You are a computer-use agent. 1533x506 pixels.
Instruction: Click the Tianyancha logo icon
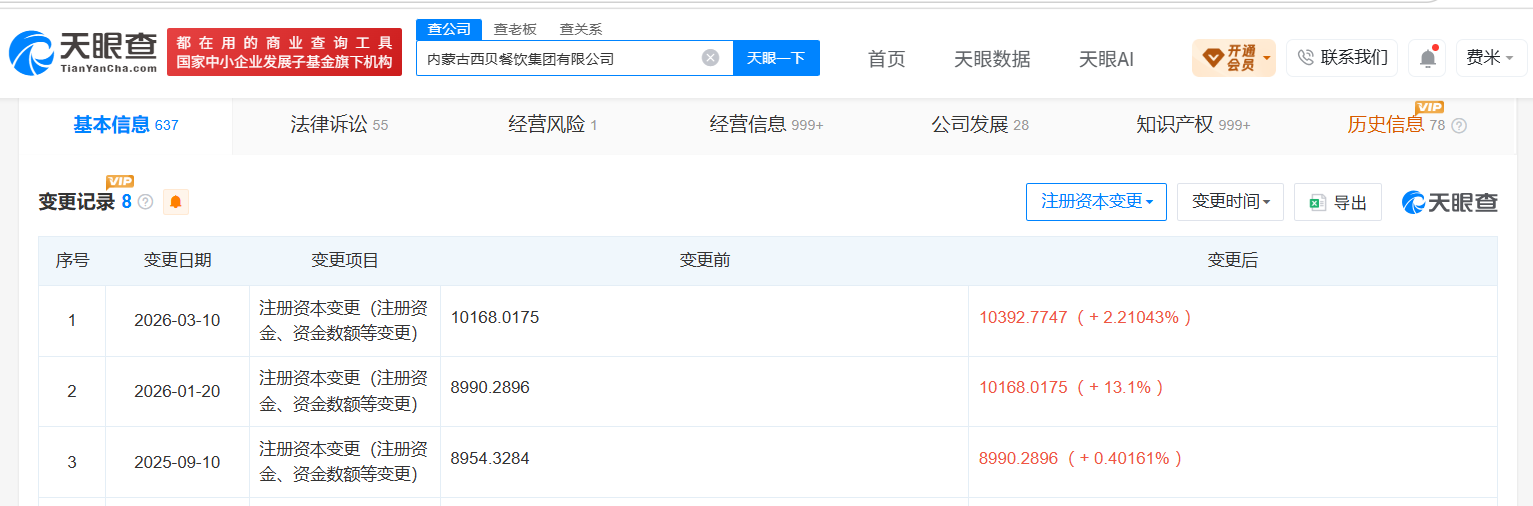(x=32, y=52)
